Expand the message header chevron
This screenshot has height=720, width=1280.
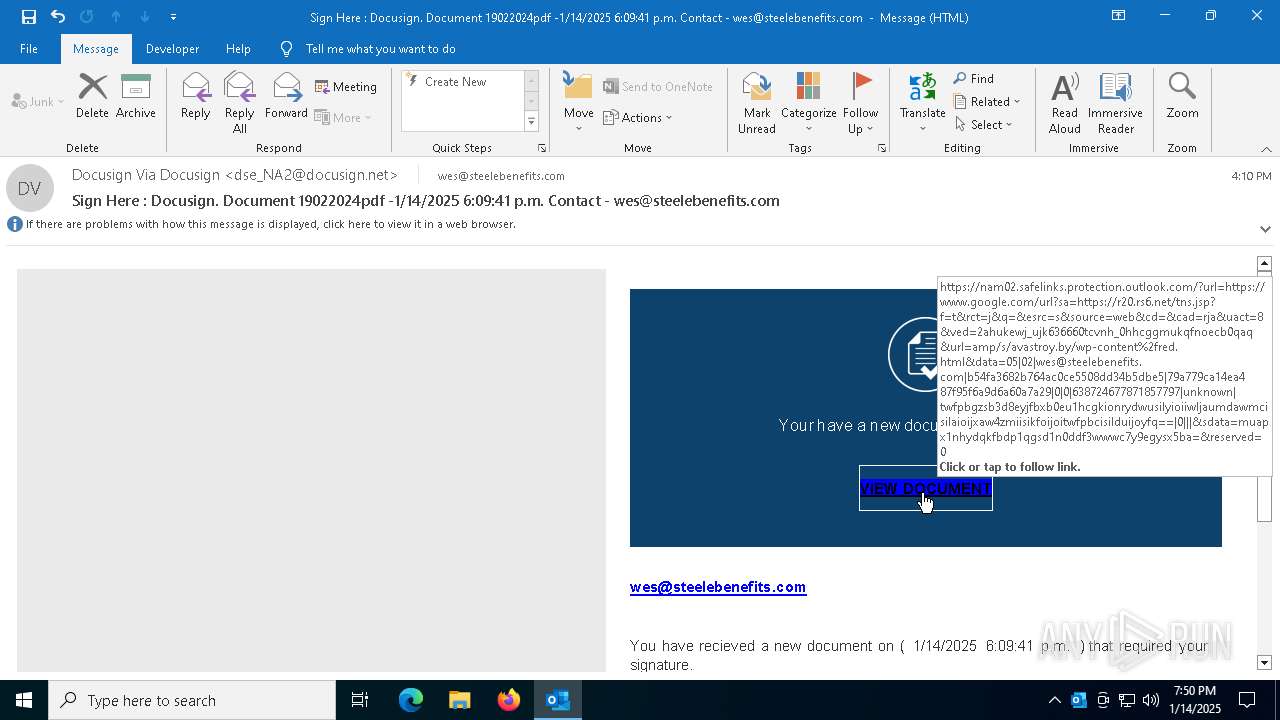tap(1265, 229)
